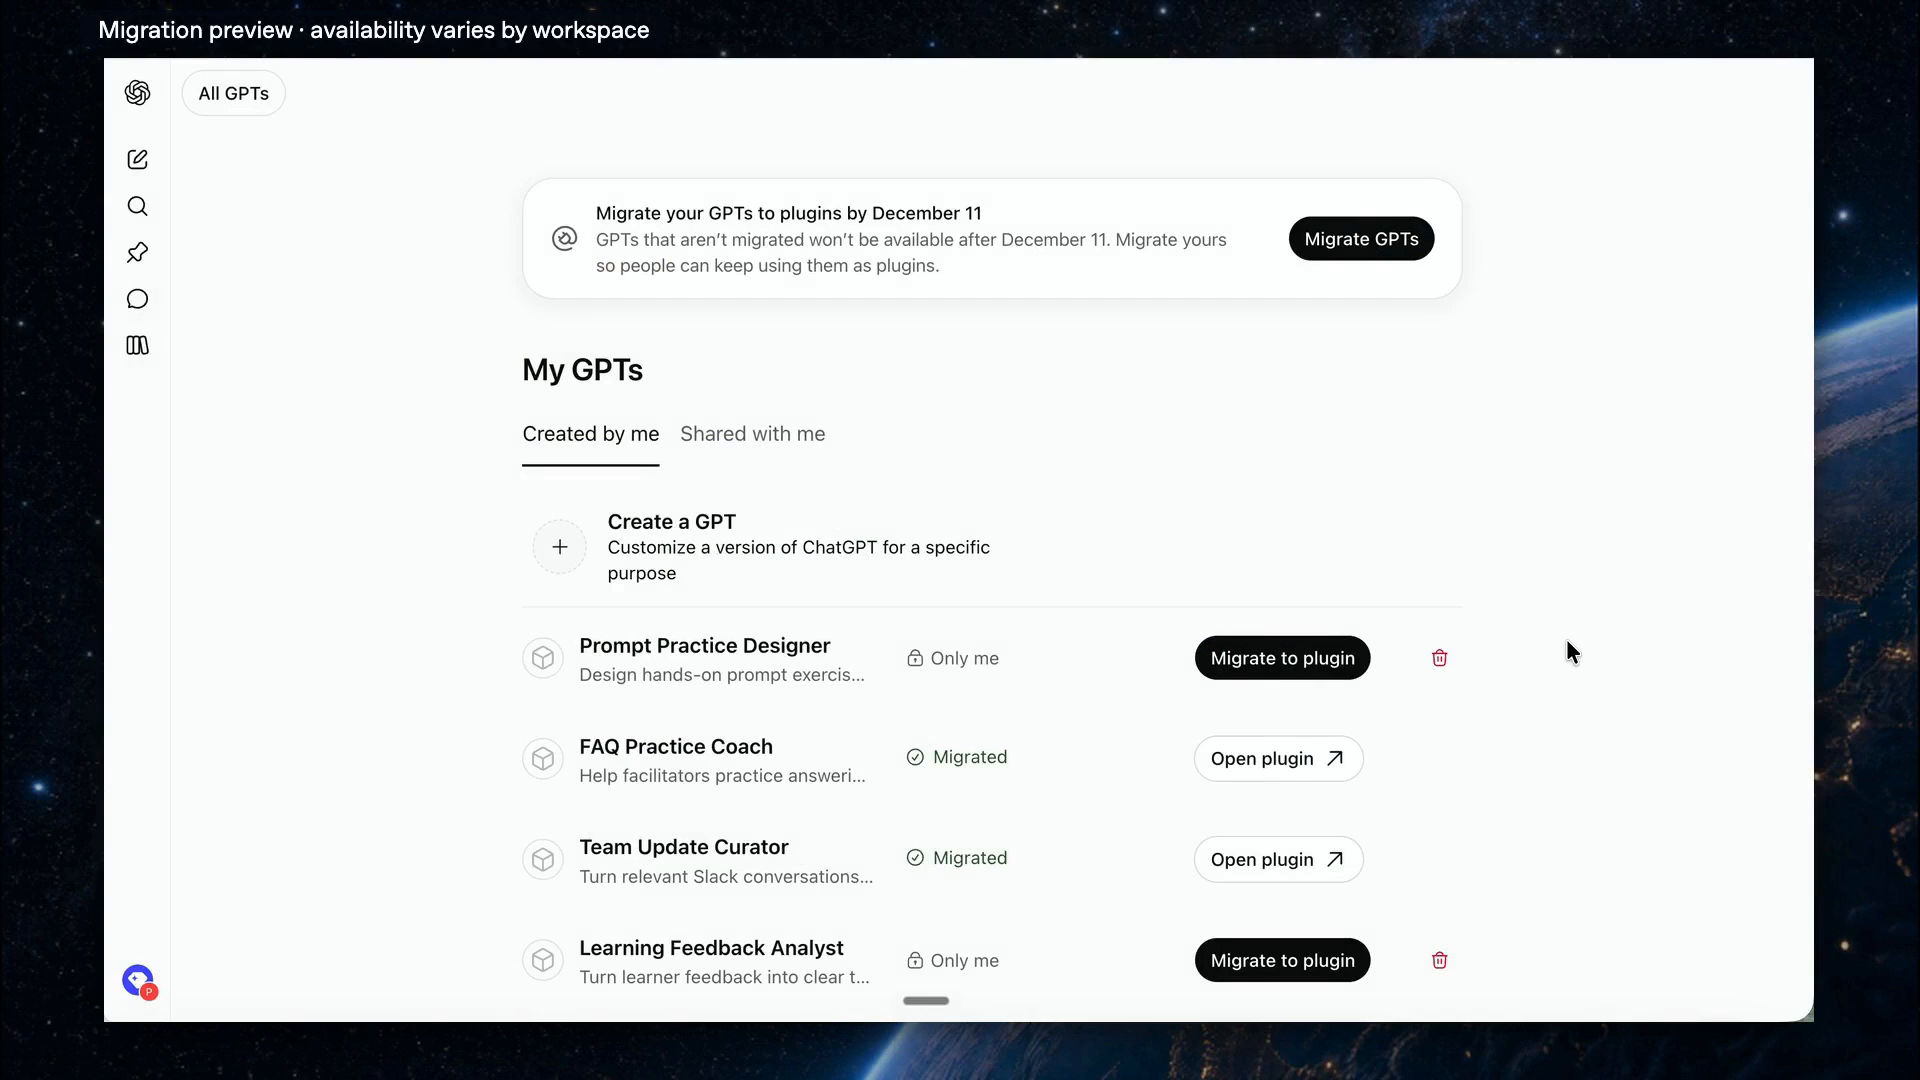The image size is (1920, 1080).
Task: Open the Learning Feedback Analyst title
Action: (x=711, y=948)
